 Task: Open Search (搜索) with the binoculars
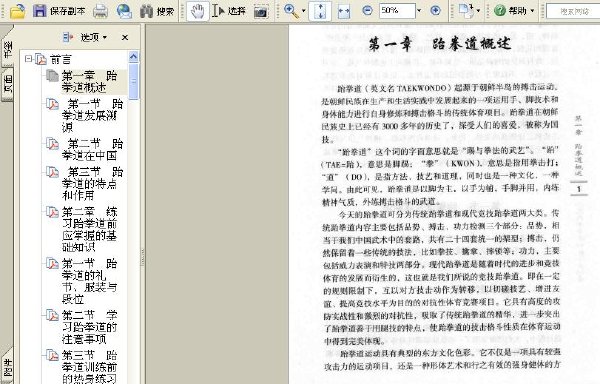(x=157, y=11)
